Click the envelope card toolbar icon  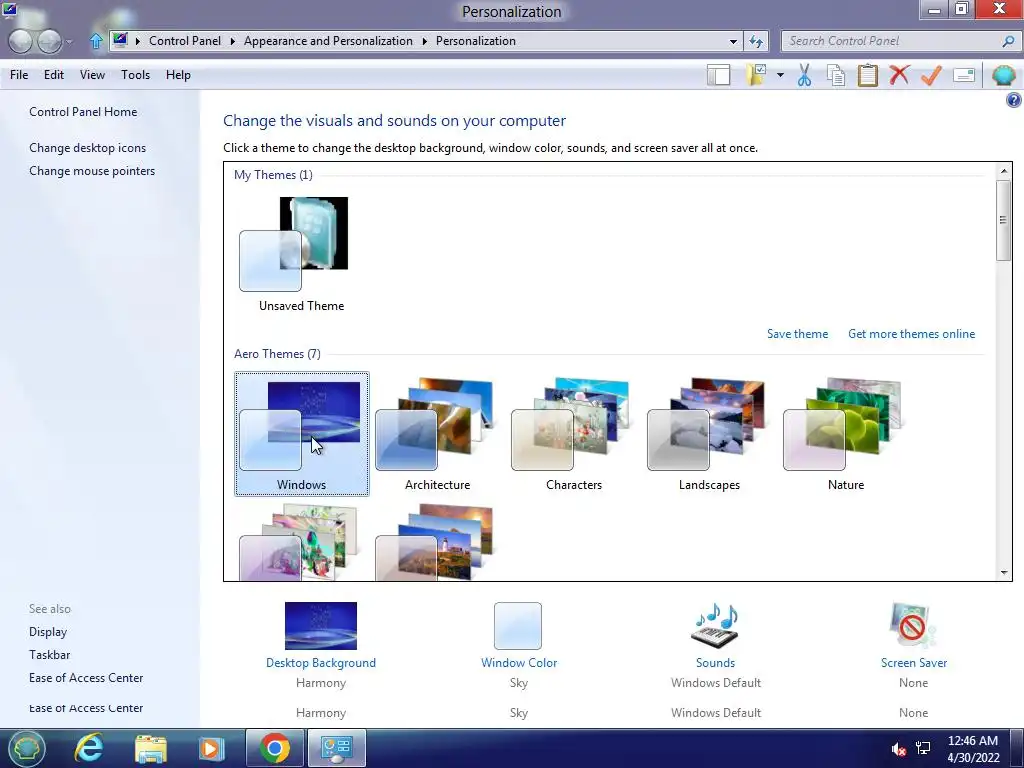click(x=964, y=75)
